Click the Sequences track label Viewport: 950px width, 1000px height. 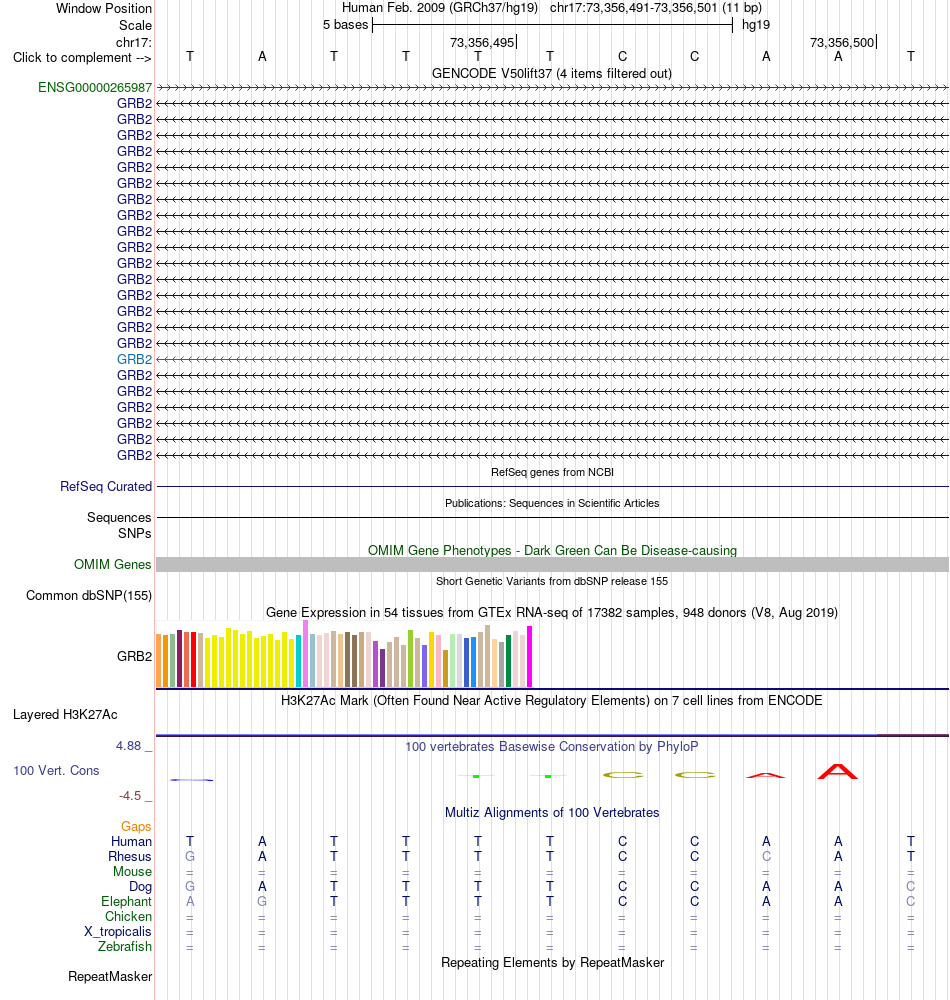(119, 517)
